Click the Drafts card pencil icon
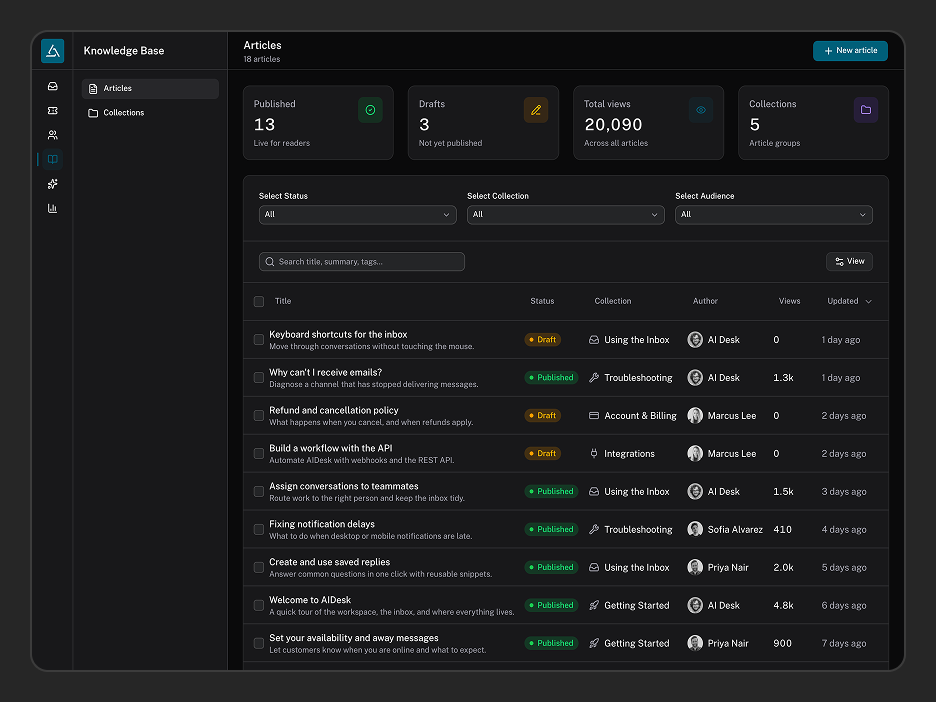 pos(535,110)
